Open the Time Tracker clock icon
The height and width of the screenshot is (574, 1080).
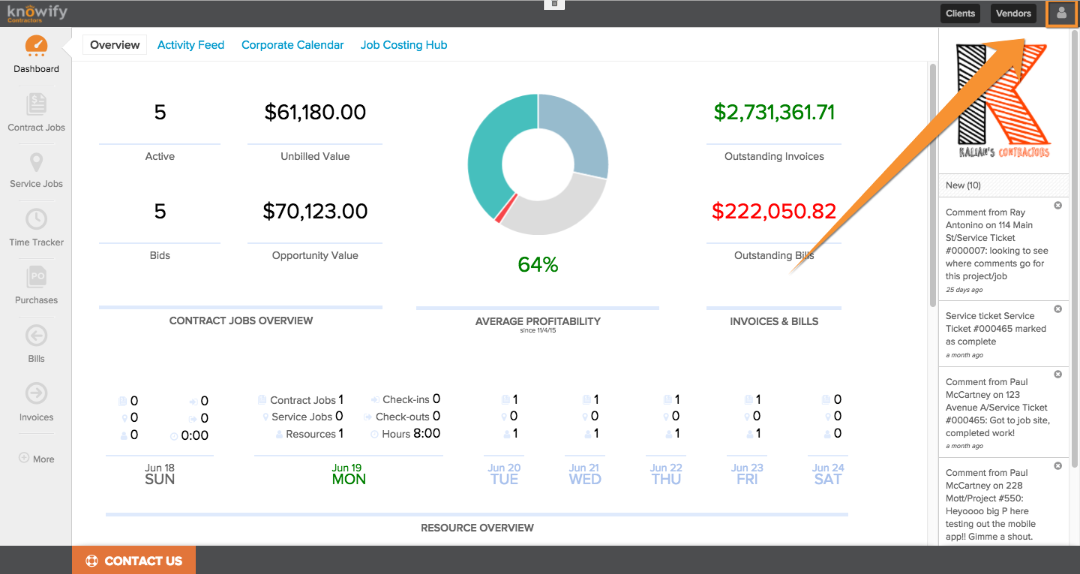click(x=36, y=220)
